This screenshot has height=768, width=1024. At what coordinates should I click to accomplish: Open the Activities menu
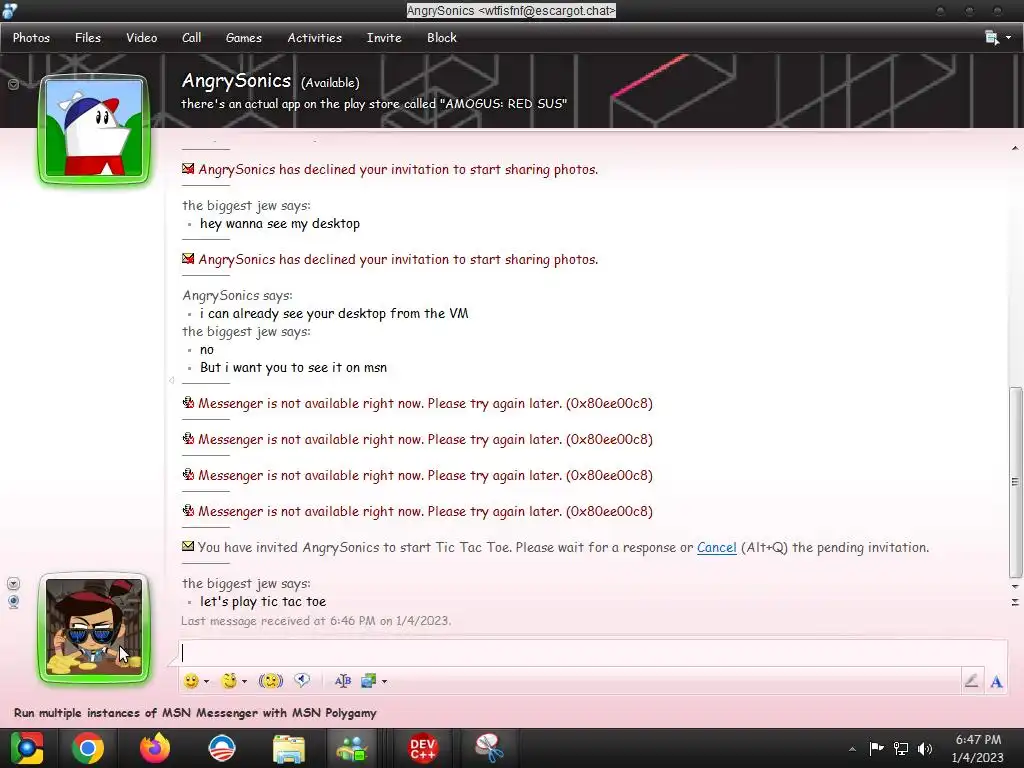pos(315,38)
